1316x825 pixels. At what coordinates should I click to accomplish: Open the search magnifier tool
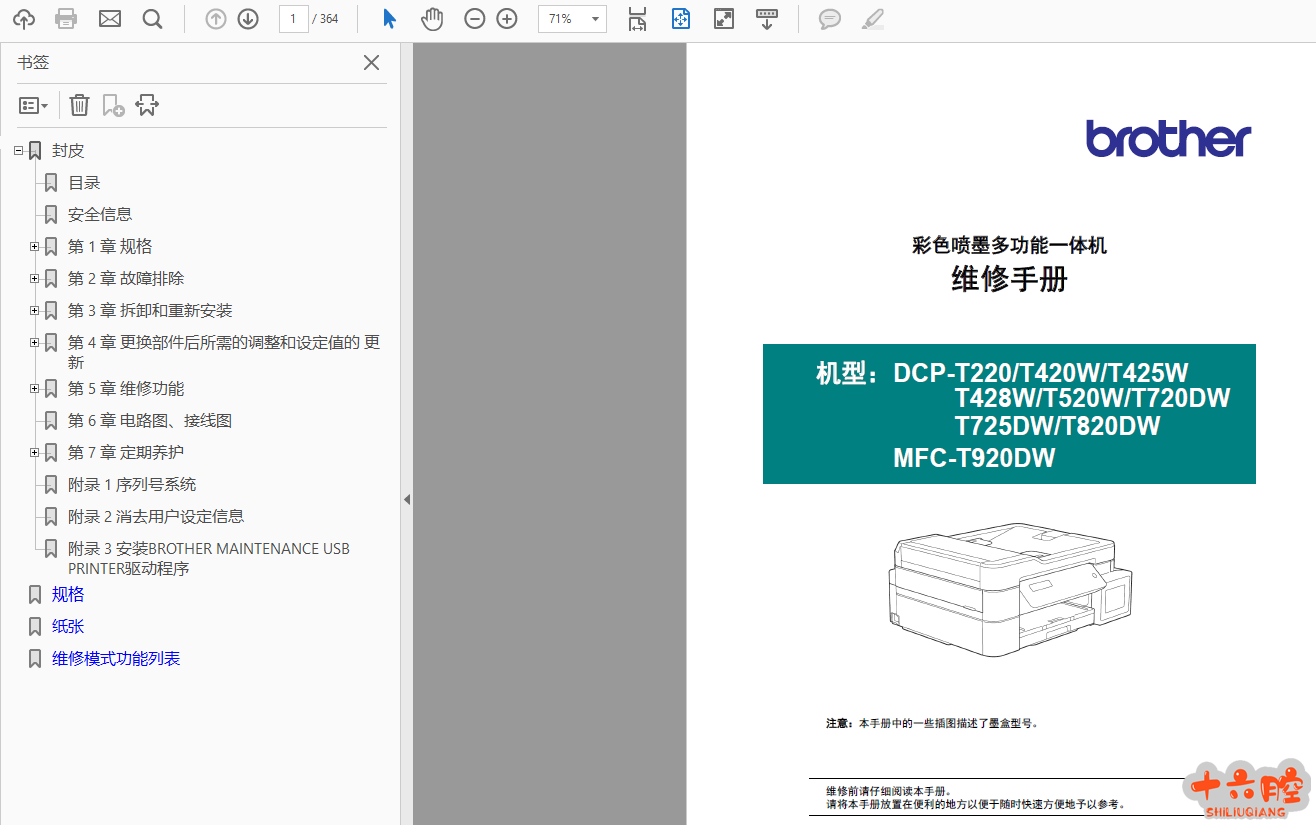click(x=152, y=19)
